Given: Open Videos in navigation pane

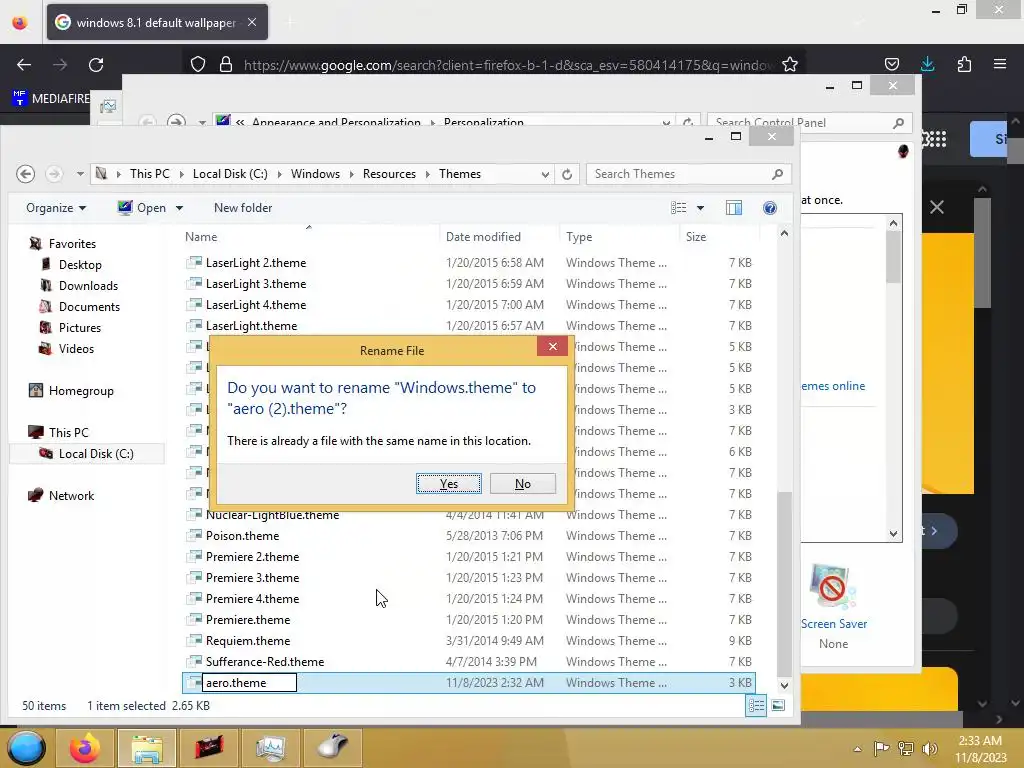Looking at the screenshot, I should click(76, 348).
